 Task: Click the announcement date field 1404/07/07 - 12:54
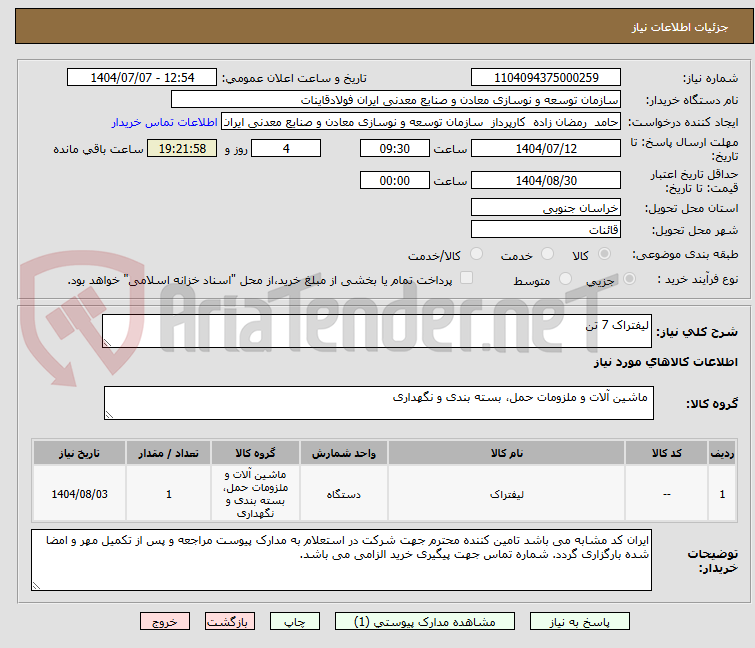(x=142, y=78)
